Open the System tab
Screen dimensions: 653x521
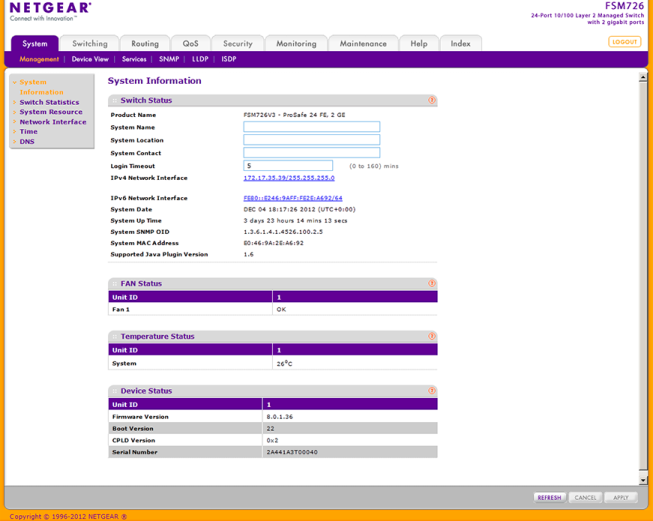(x=35, y=44)
